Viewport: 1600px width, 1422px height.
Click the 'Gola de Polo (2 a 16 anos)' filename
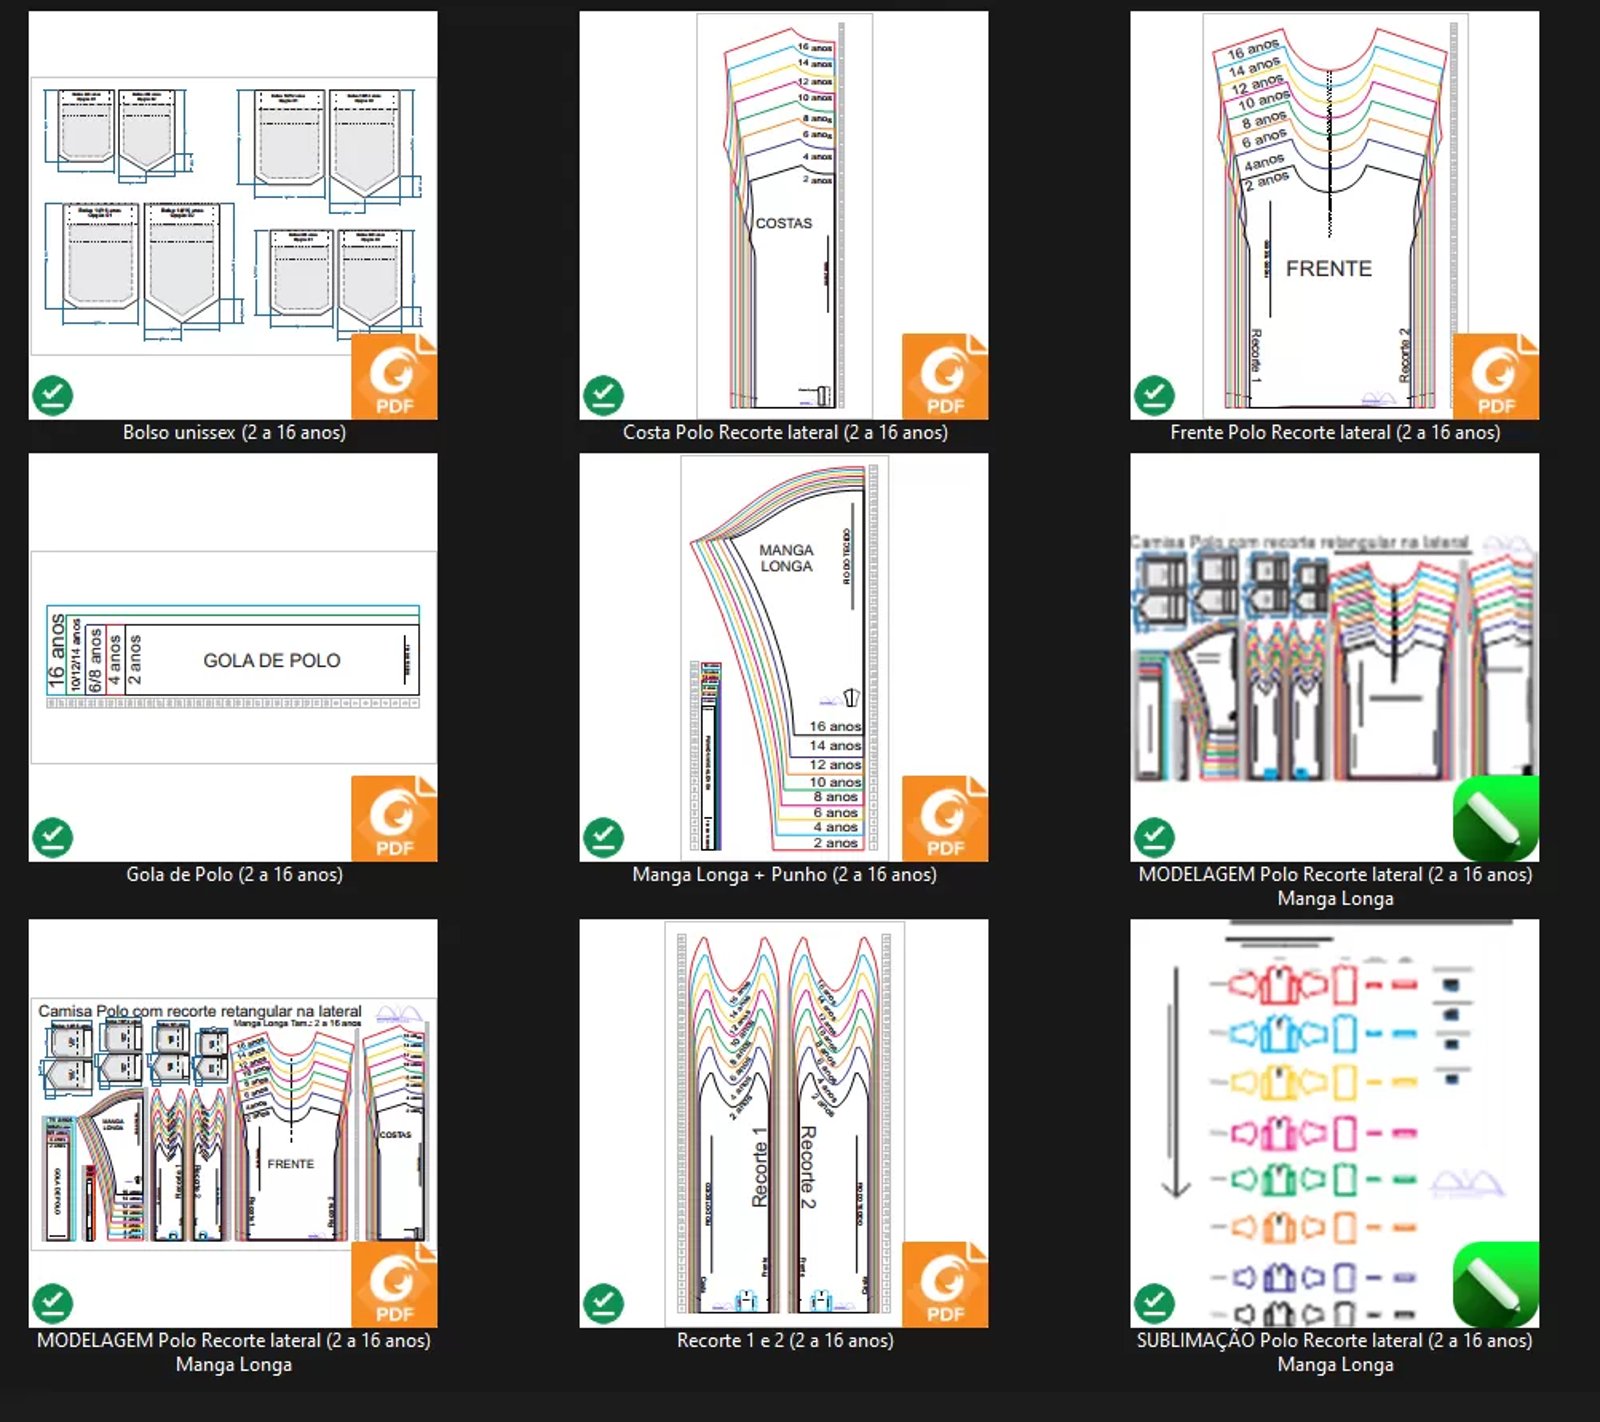tap(234, 874)
